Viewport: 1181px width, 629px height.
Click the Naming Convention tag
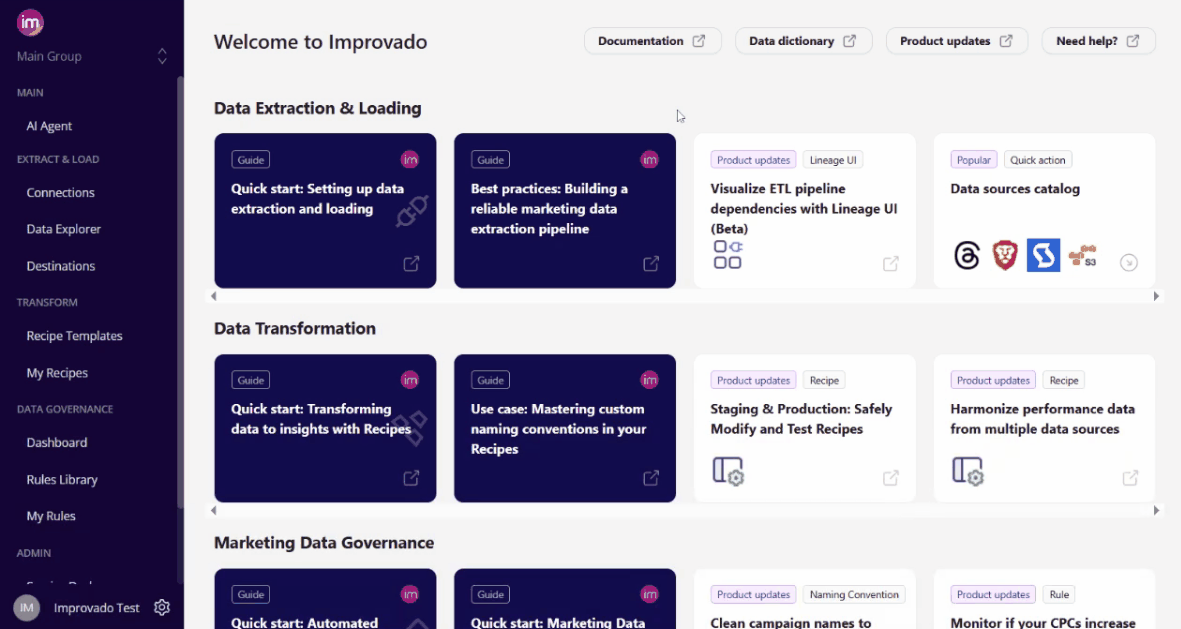854,594
